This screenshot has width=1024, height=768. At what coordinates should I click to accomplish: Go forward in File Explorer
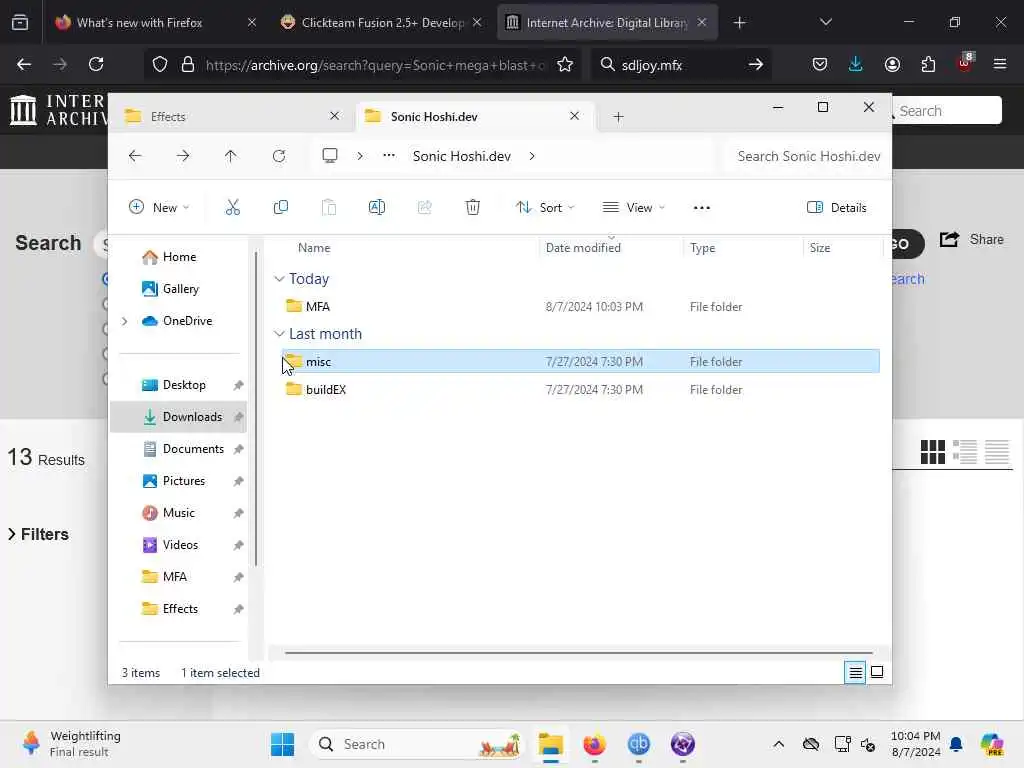point(183,156)
